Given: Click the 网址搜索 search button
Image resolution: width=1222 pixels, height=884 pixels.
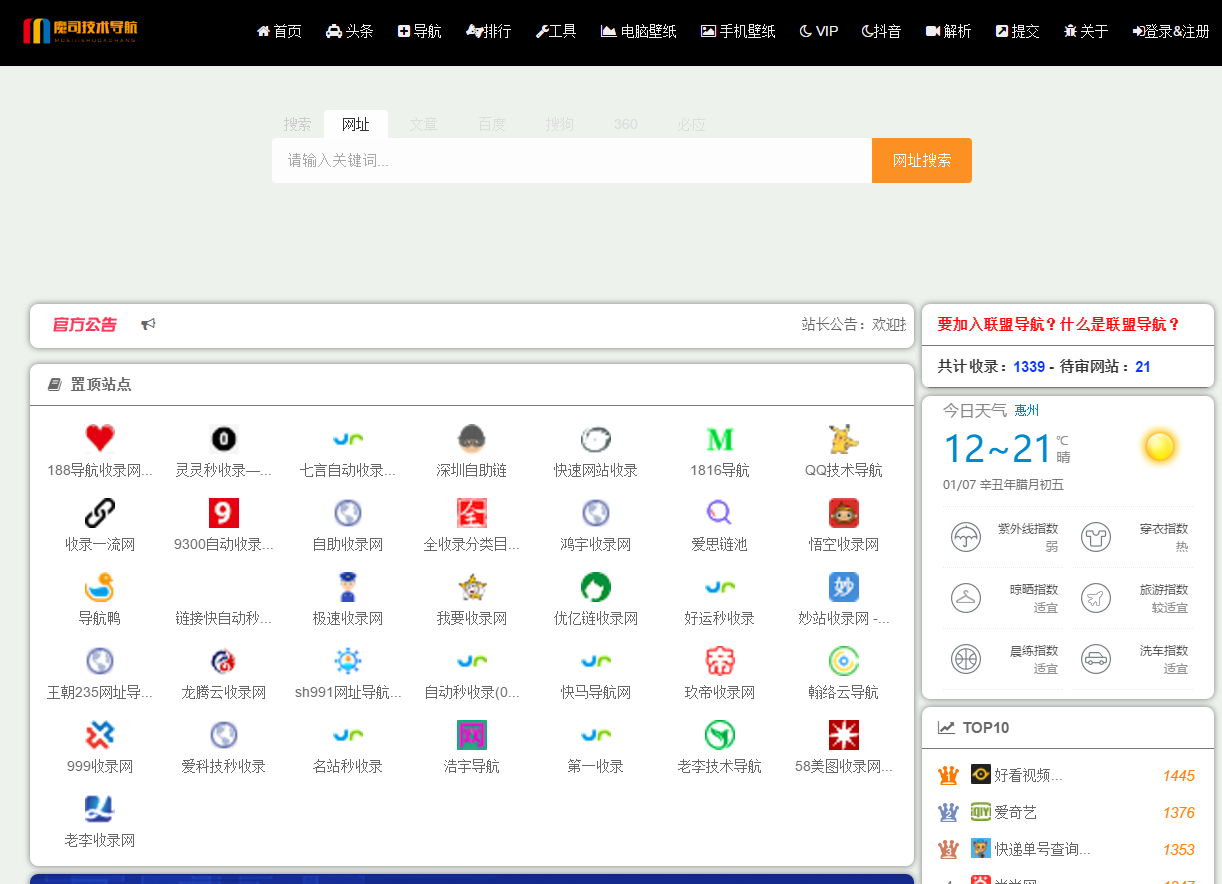Looking at the screenshot, I should tap(920, 160).
